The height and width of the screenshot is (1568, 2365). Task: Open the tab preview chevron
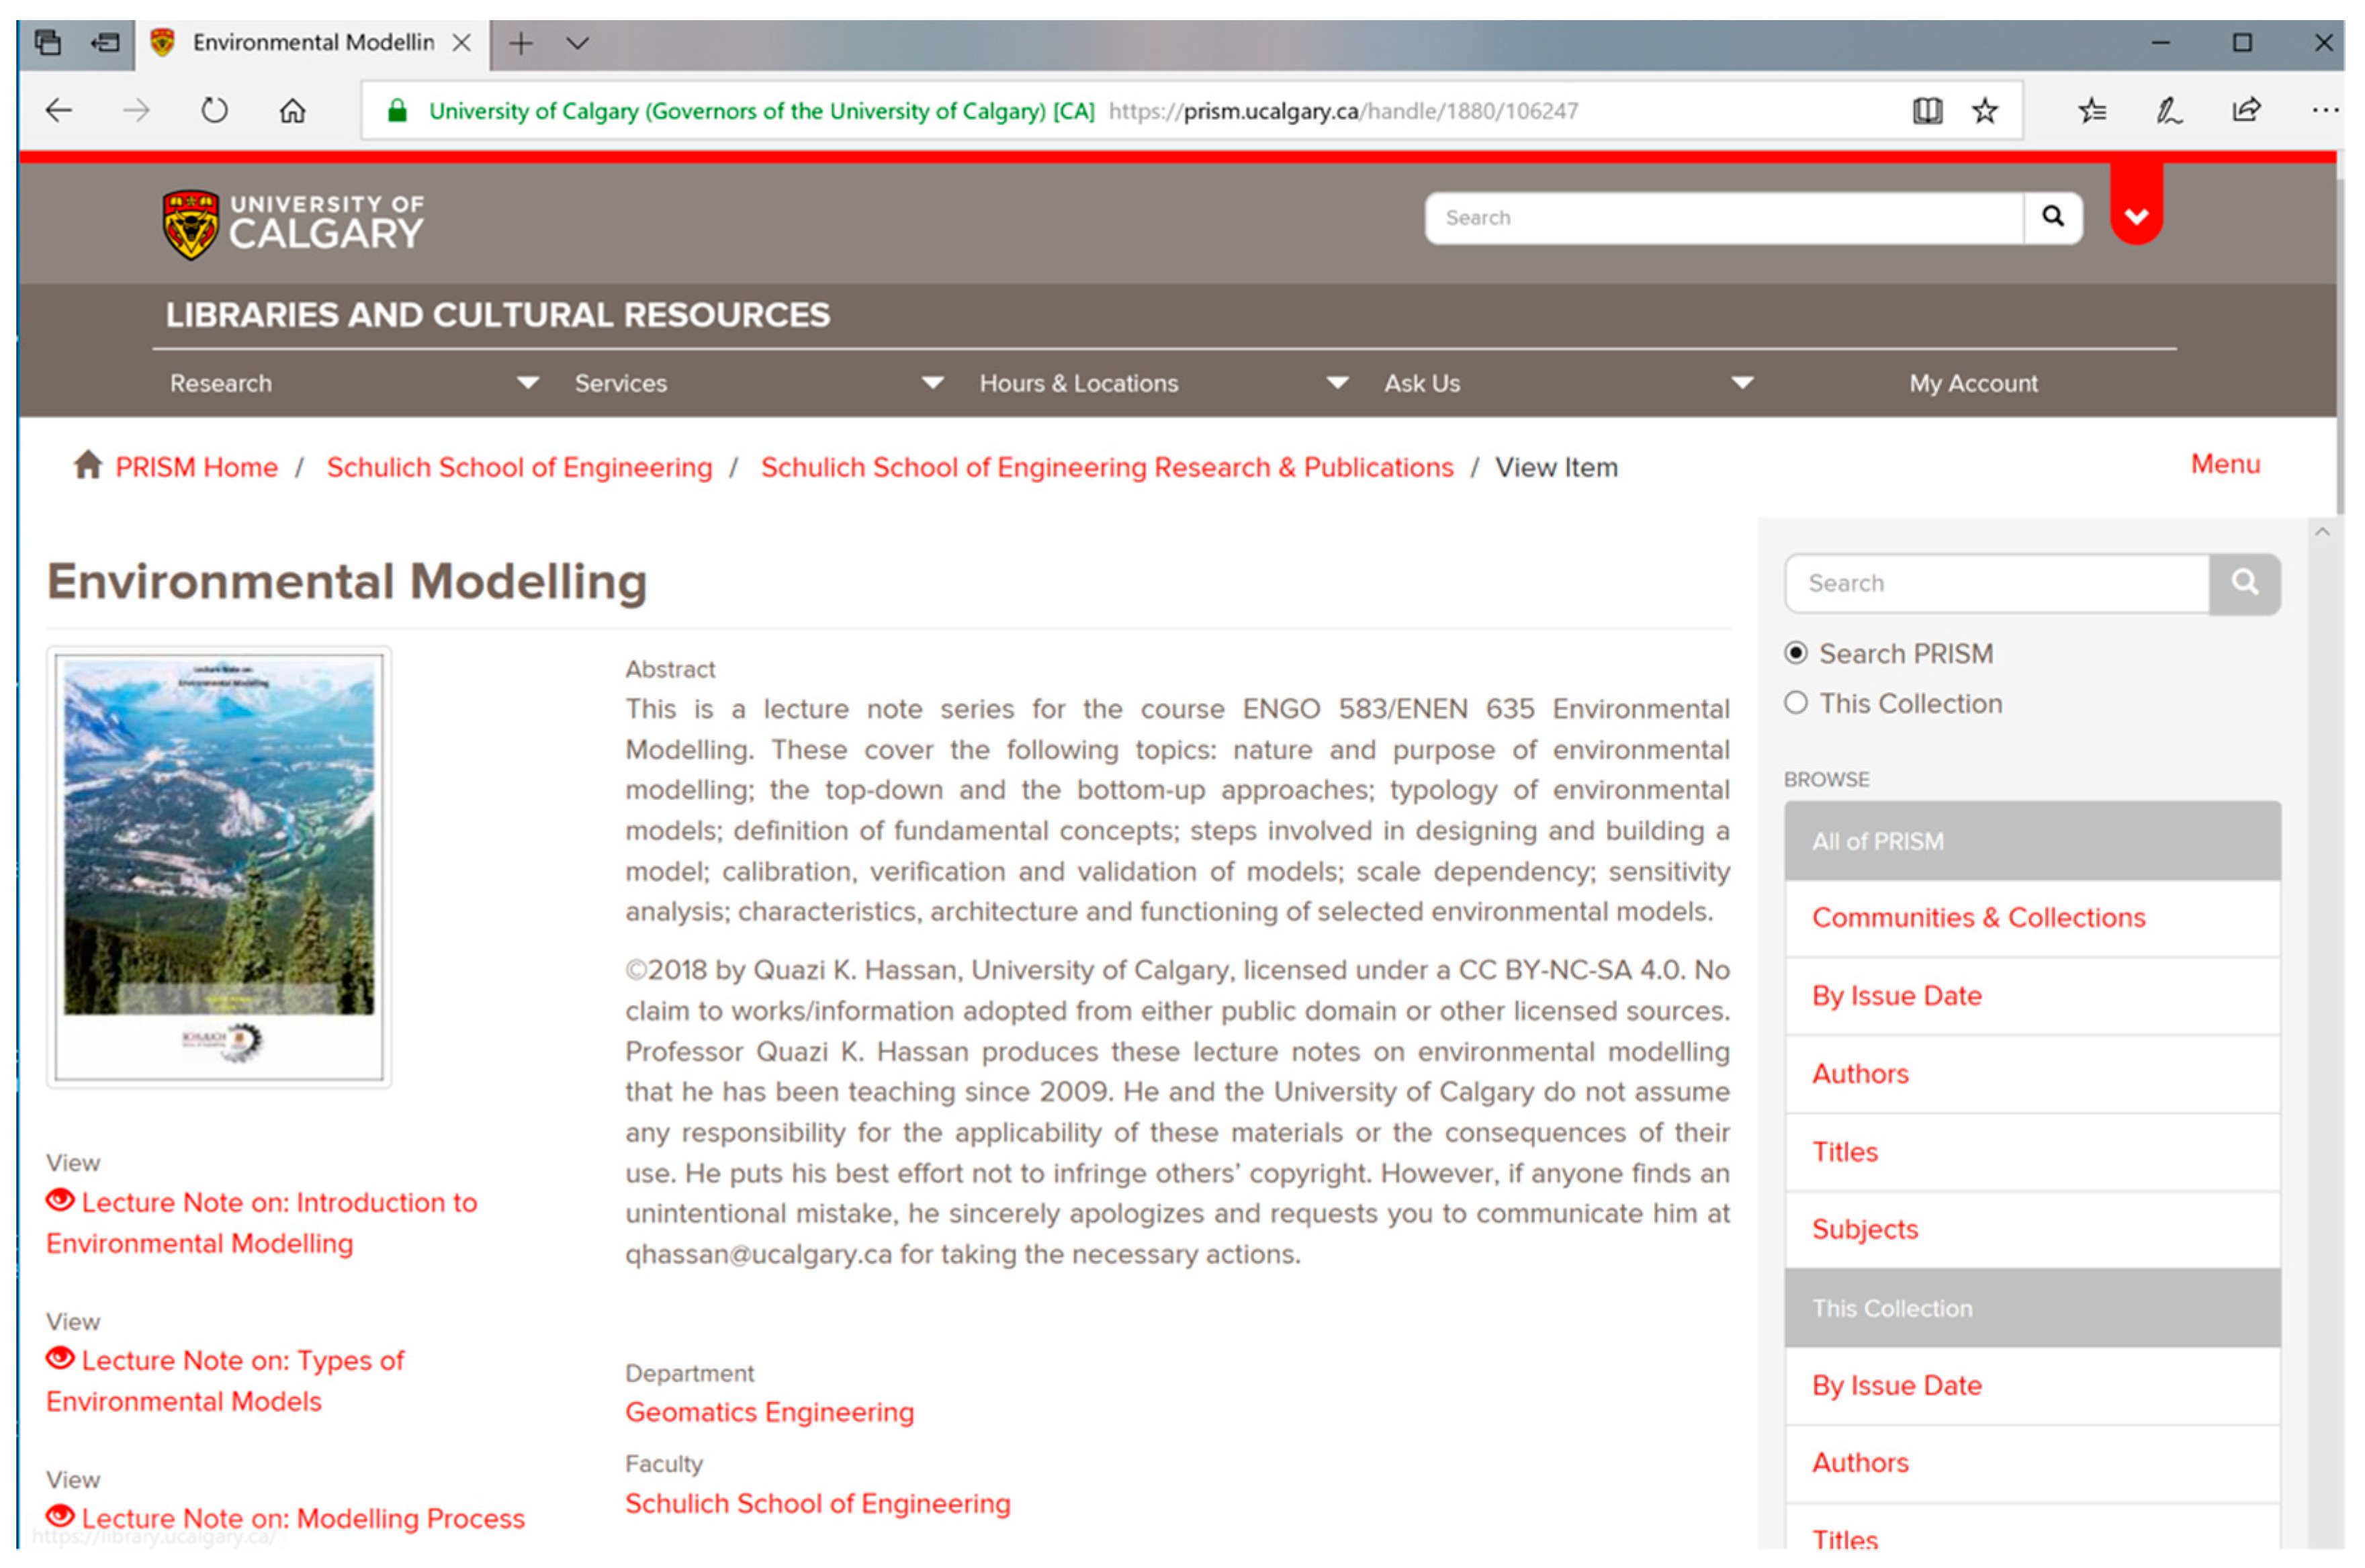click(577, 43)
